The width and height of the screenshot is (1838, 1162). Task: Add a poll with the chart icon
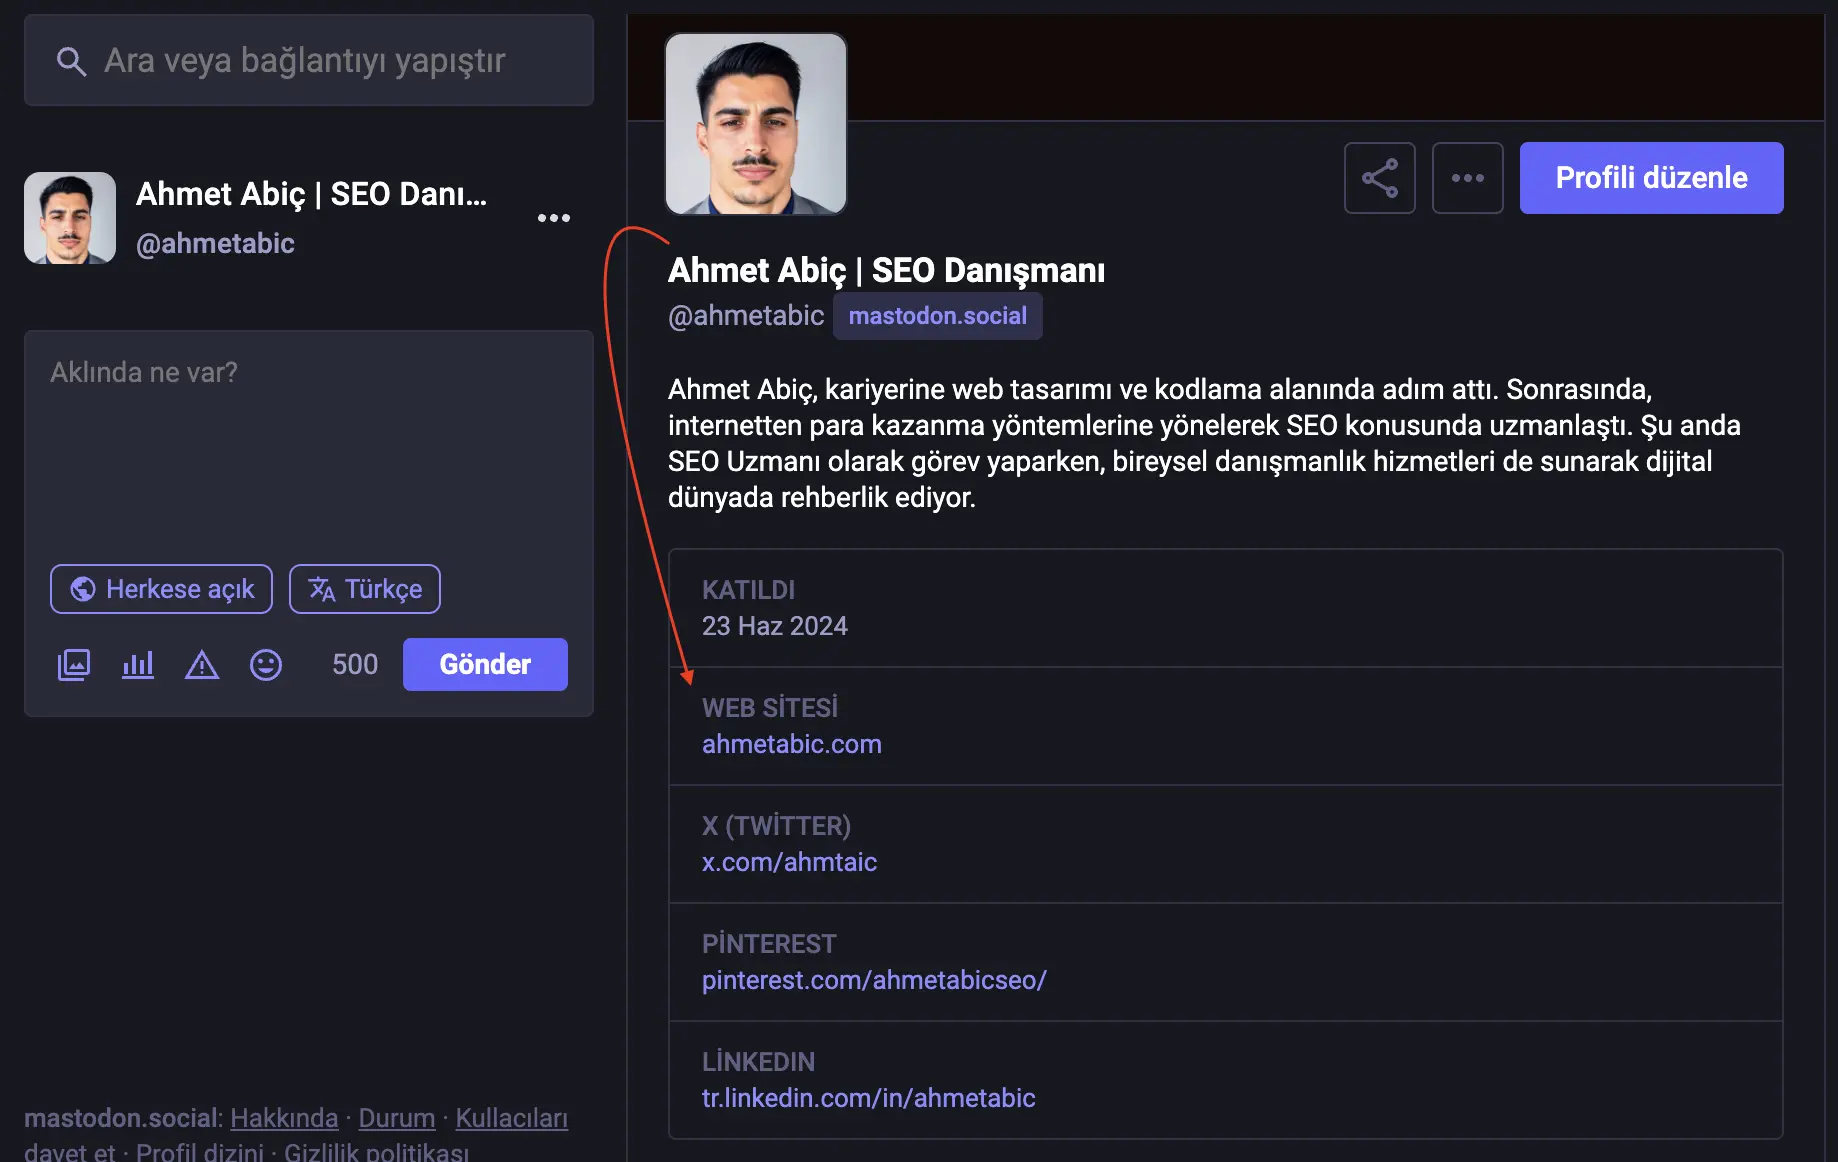coord(138,664)
